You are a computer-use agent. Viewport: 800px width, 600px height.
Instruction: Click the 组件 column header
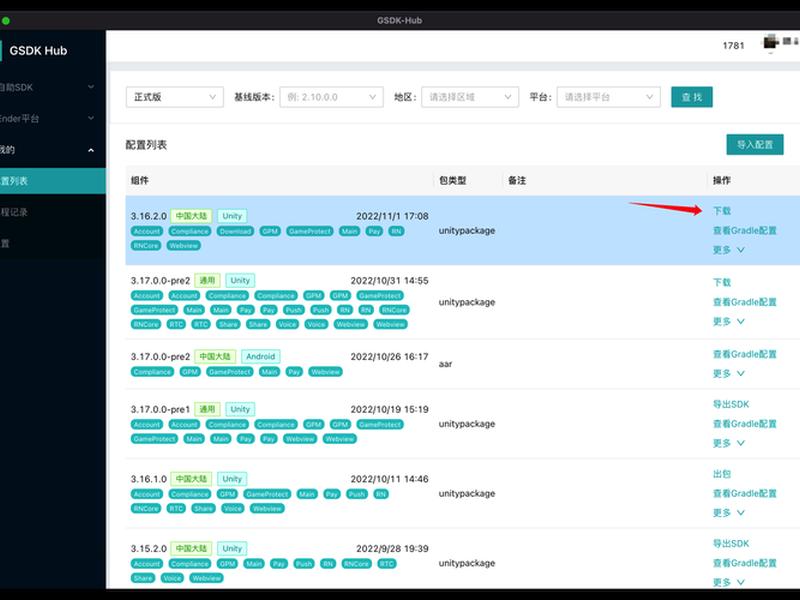140,180
